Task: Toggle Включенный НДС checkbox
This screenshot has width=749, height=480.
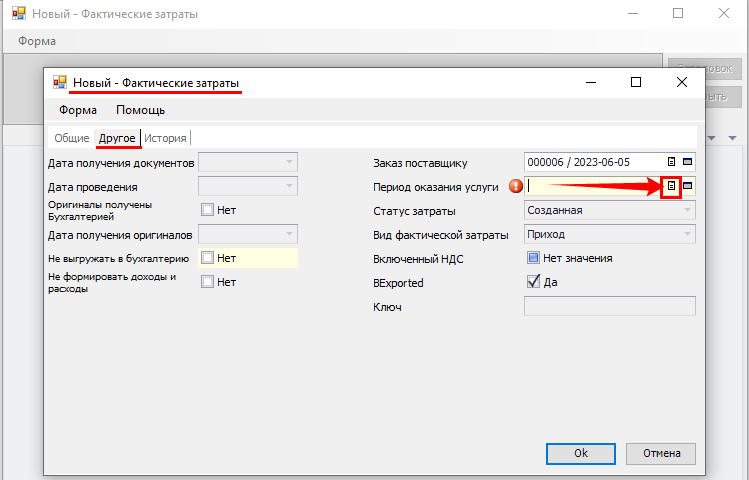Action: 533,258
